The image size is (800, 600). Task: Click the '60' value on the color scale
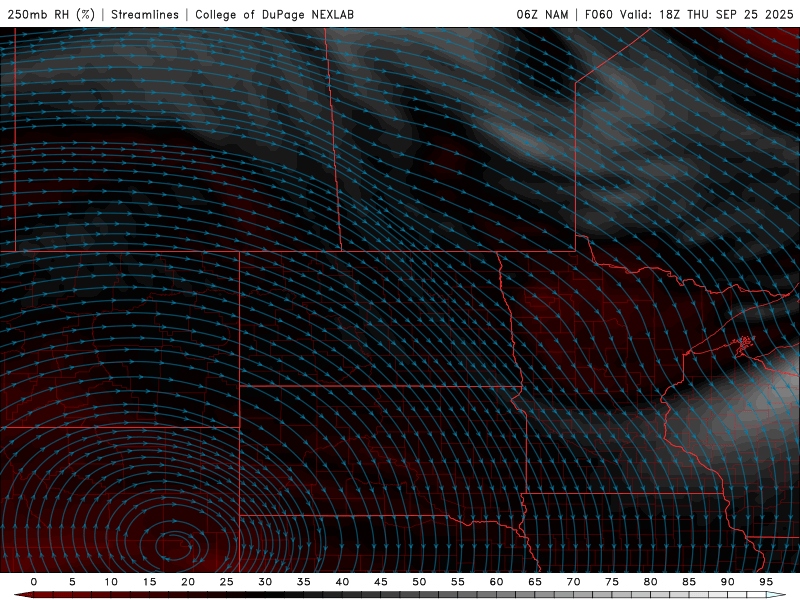point(496,582)
